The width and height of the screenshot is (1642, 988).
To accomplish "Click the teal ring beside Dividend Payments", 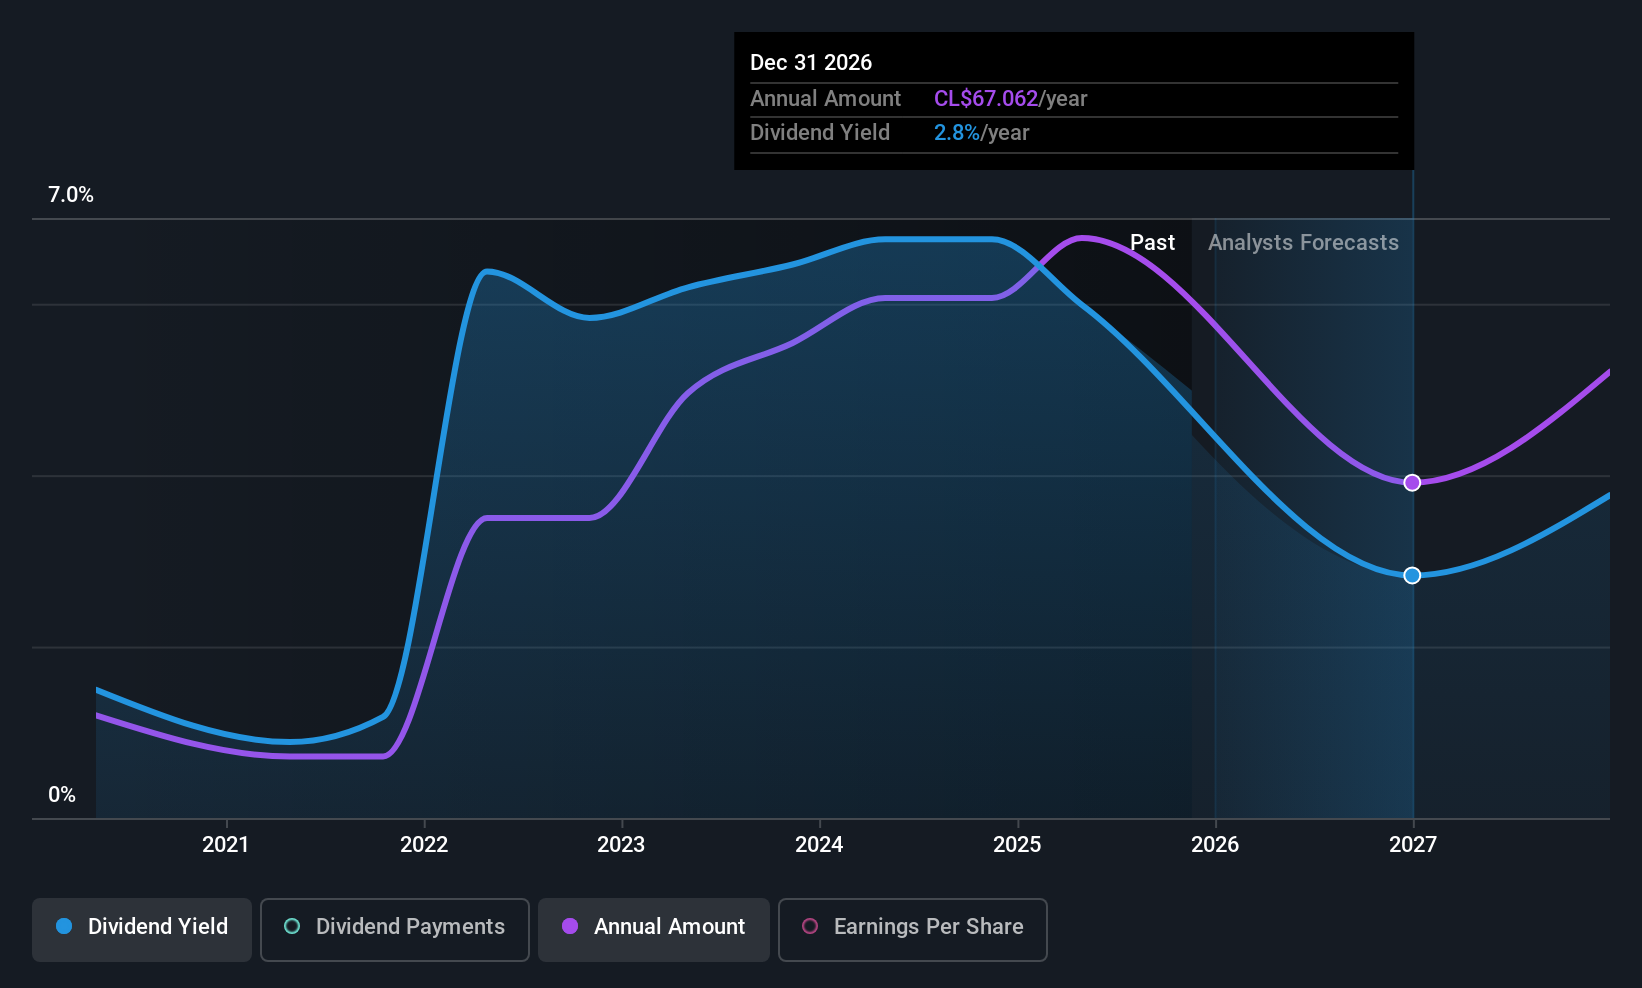I will coord(292,927).
